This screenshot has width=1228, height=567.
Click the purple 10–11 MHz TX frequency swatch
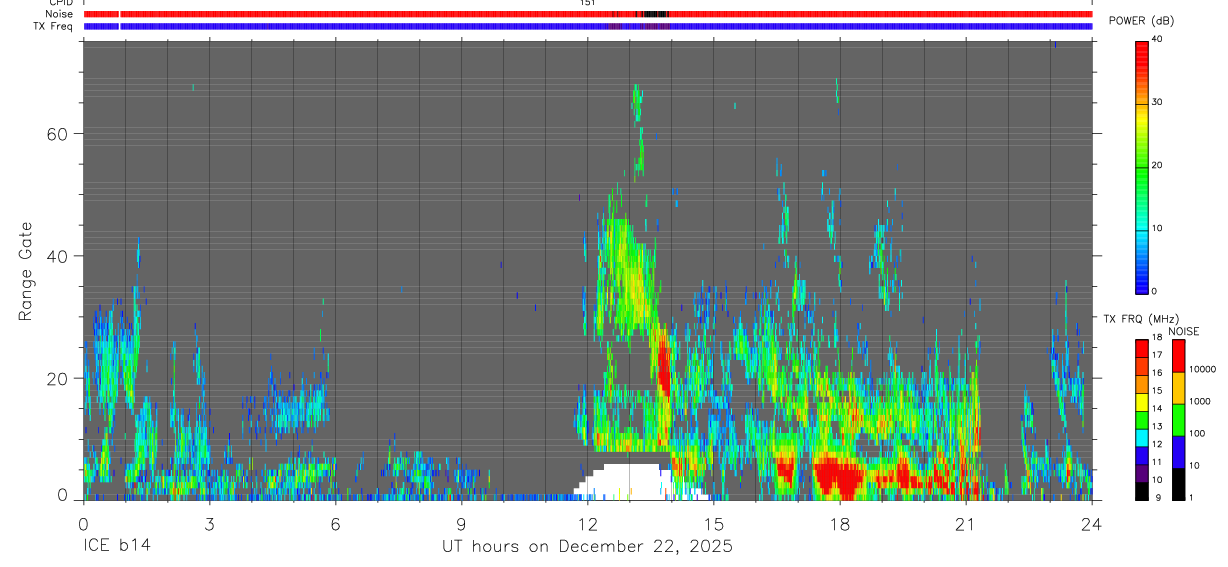pyautogui.click(x=1142, y=472)
